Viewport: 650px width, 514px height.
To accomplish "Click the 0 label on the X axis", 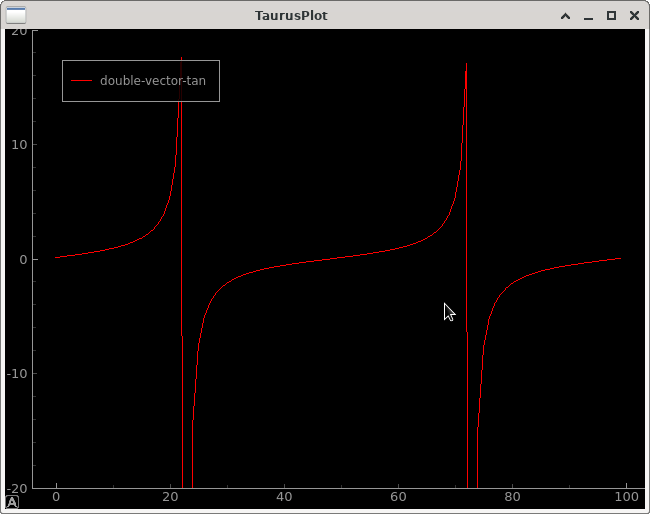I will point(56,497).
